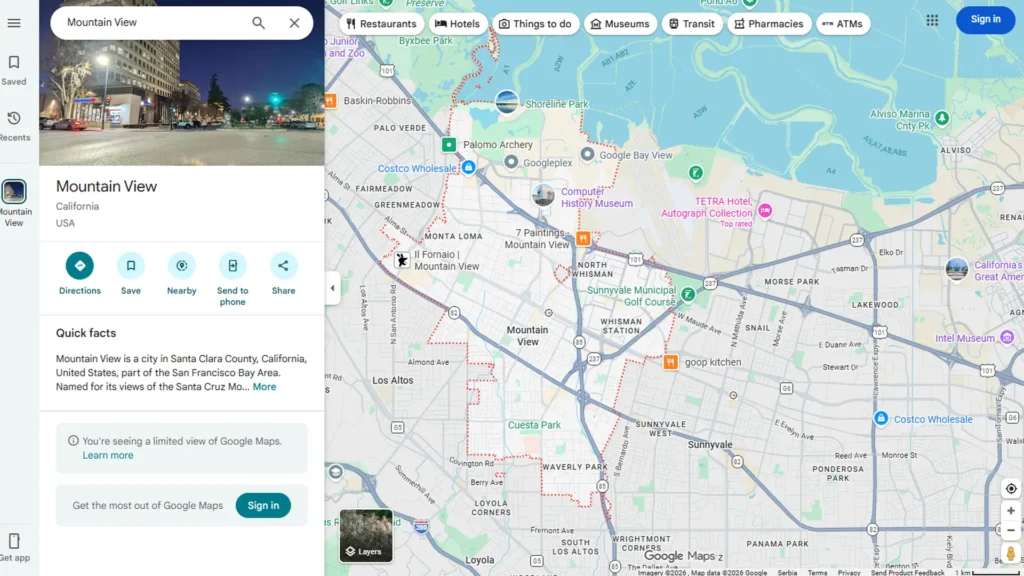Viewport: 1024px width, 576px height.
Task: Expand Quick facts with the More link
Action: click(x=264, y=386)
